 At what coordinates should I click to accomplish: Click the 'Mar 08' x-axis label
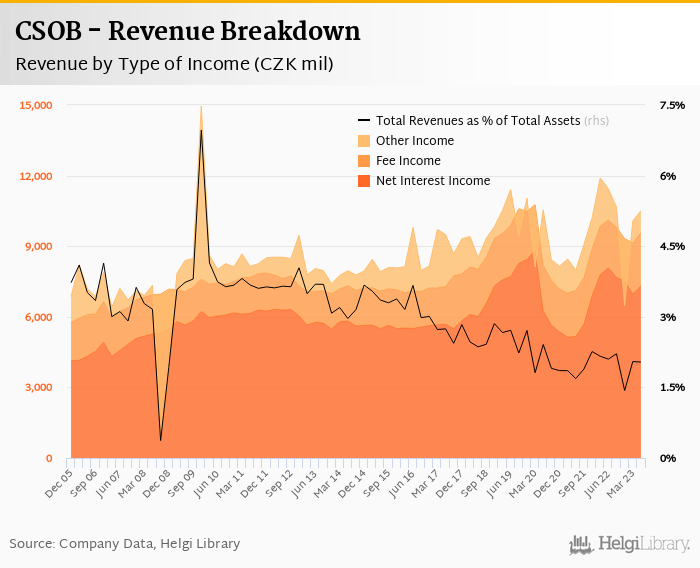pyautogui.click(x=132, y=484)
